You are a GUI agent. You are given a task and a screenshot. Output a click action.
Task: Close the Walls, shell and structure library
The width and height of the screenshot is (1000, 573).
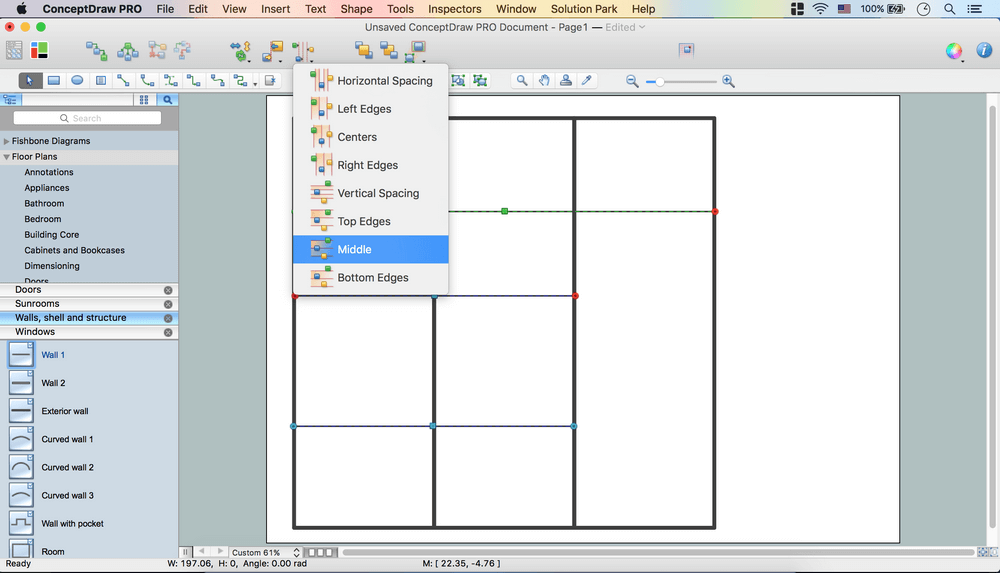pos(168,318)
